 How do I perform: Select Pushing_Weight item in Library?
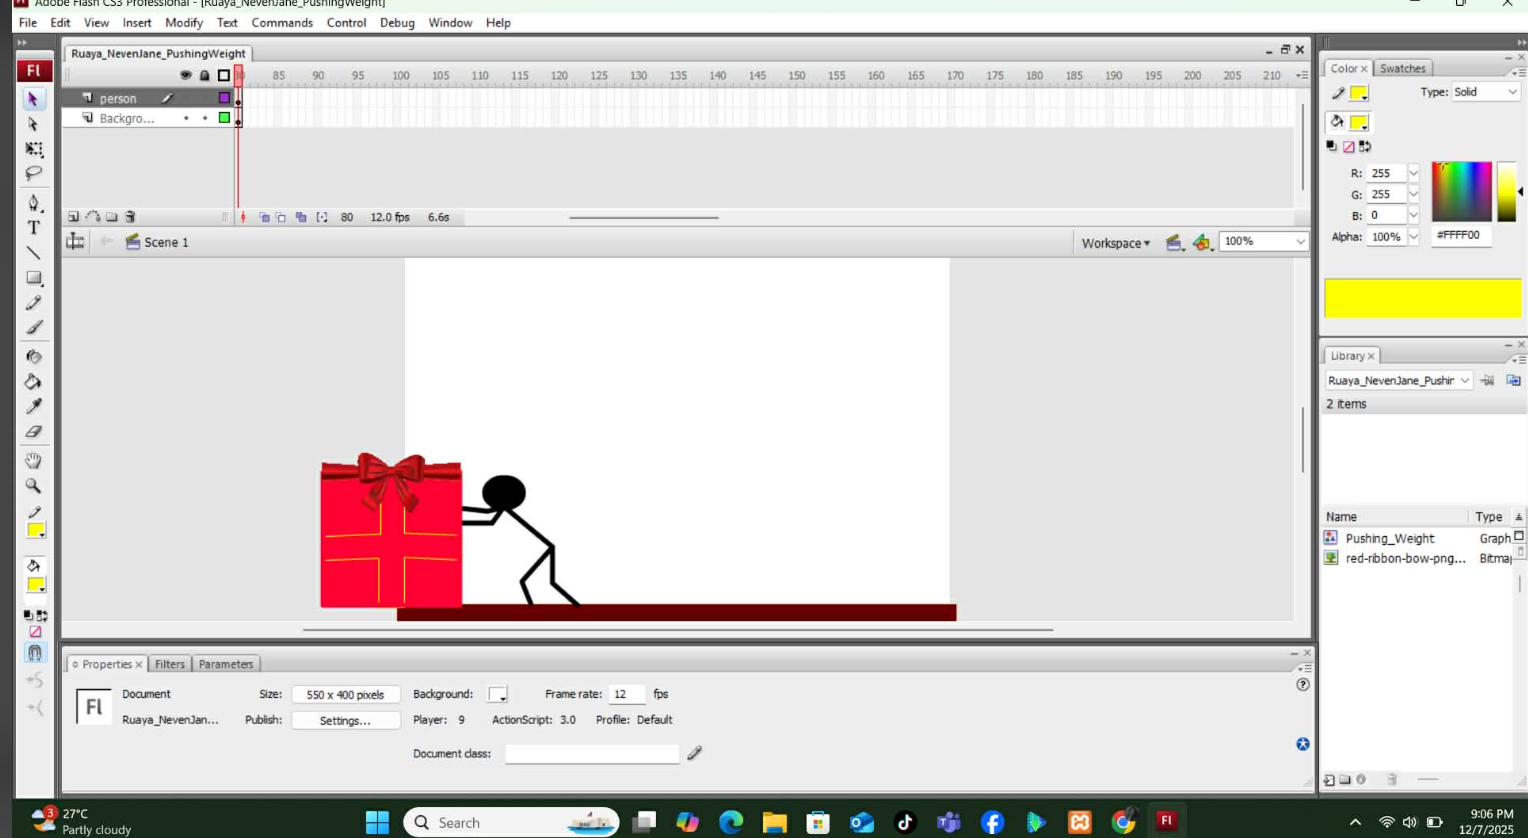(1389, 539)
